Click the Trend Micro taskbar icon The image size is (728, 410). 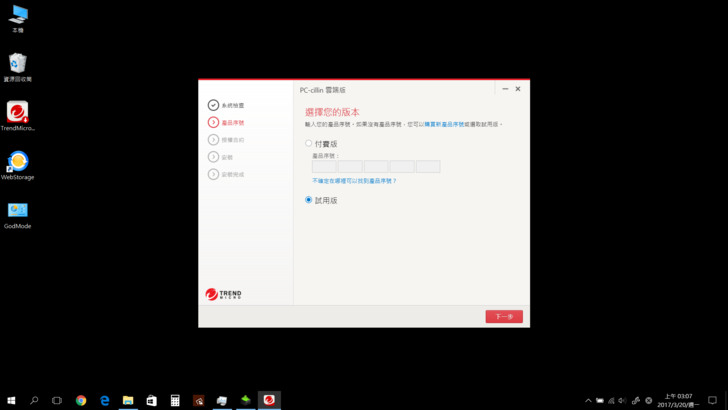pos(269,400)
